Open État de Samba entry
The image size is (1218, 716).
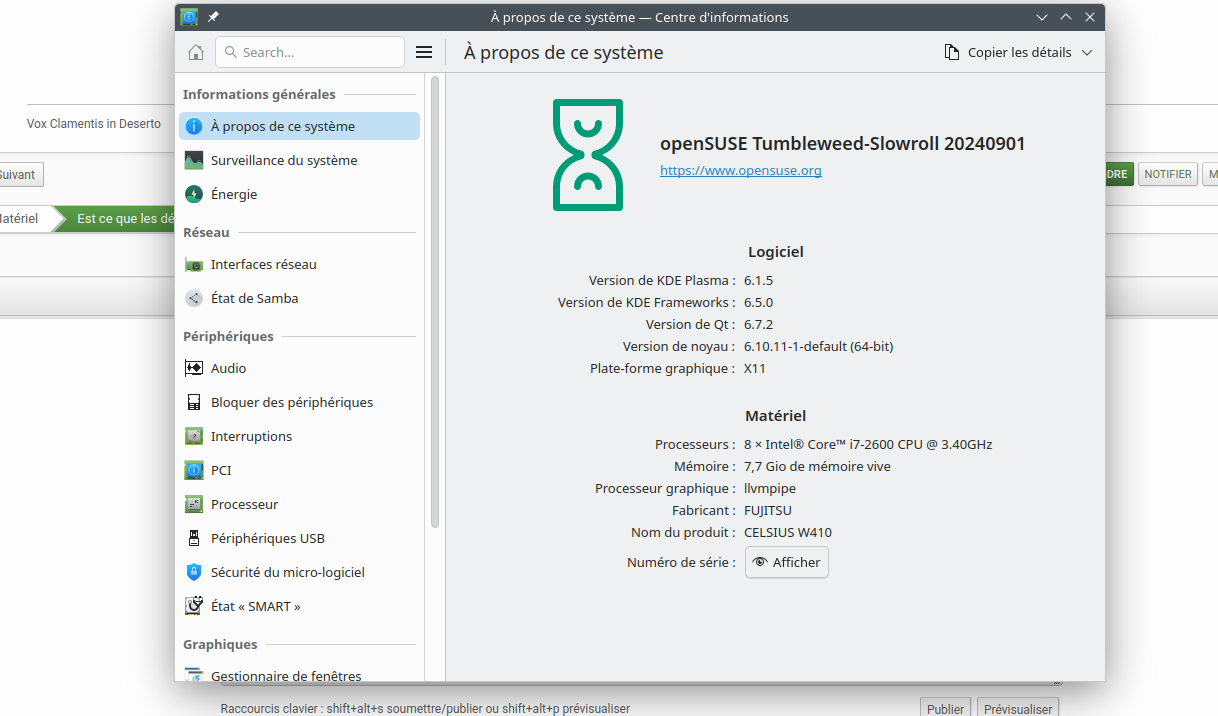(299, 298)
